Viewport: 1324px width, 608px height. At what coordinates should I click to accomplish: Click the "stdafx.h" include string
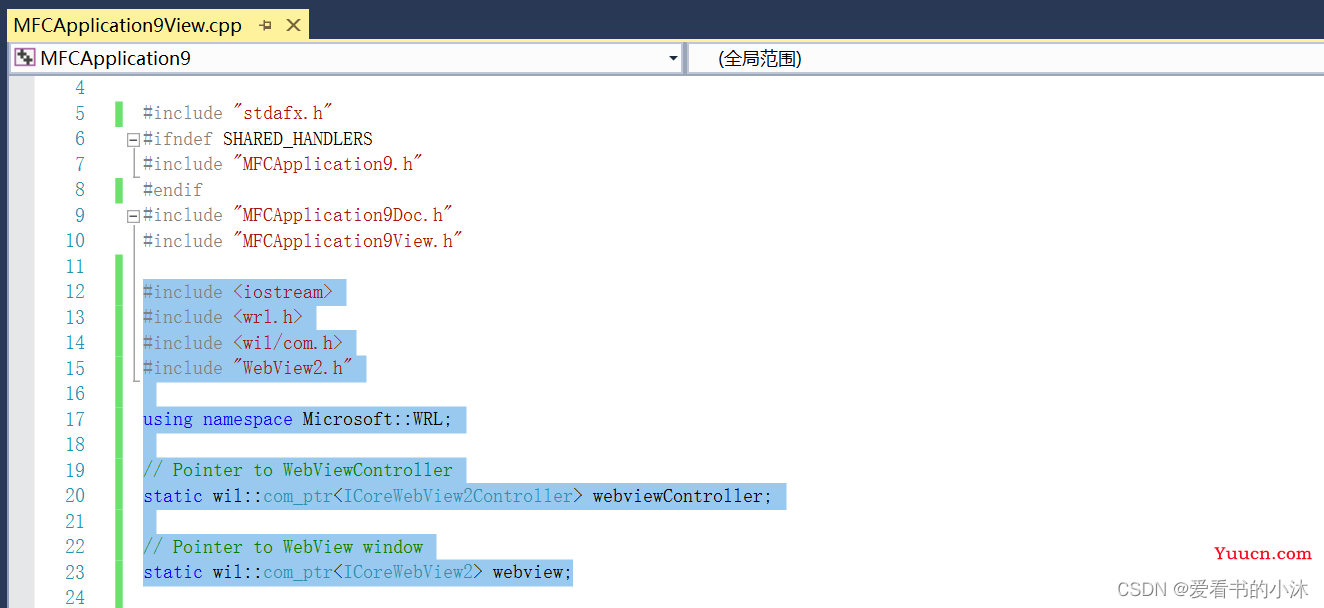click(282, 113)
